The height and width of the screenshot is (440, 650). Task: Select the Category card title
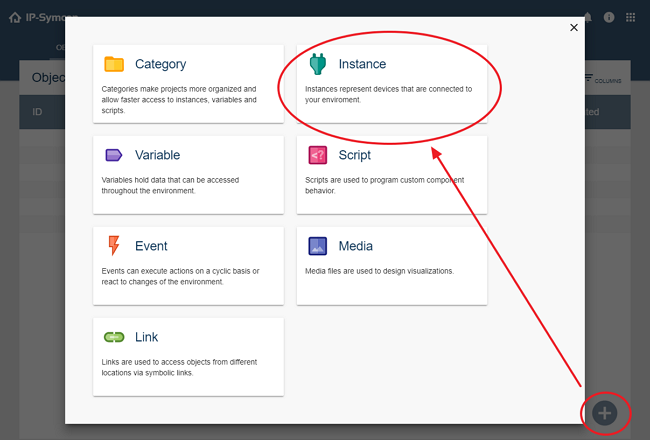point(160,64)
